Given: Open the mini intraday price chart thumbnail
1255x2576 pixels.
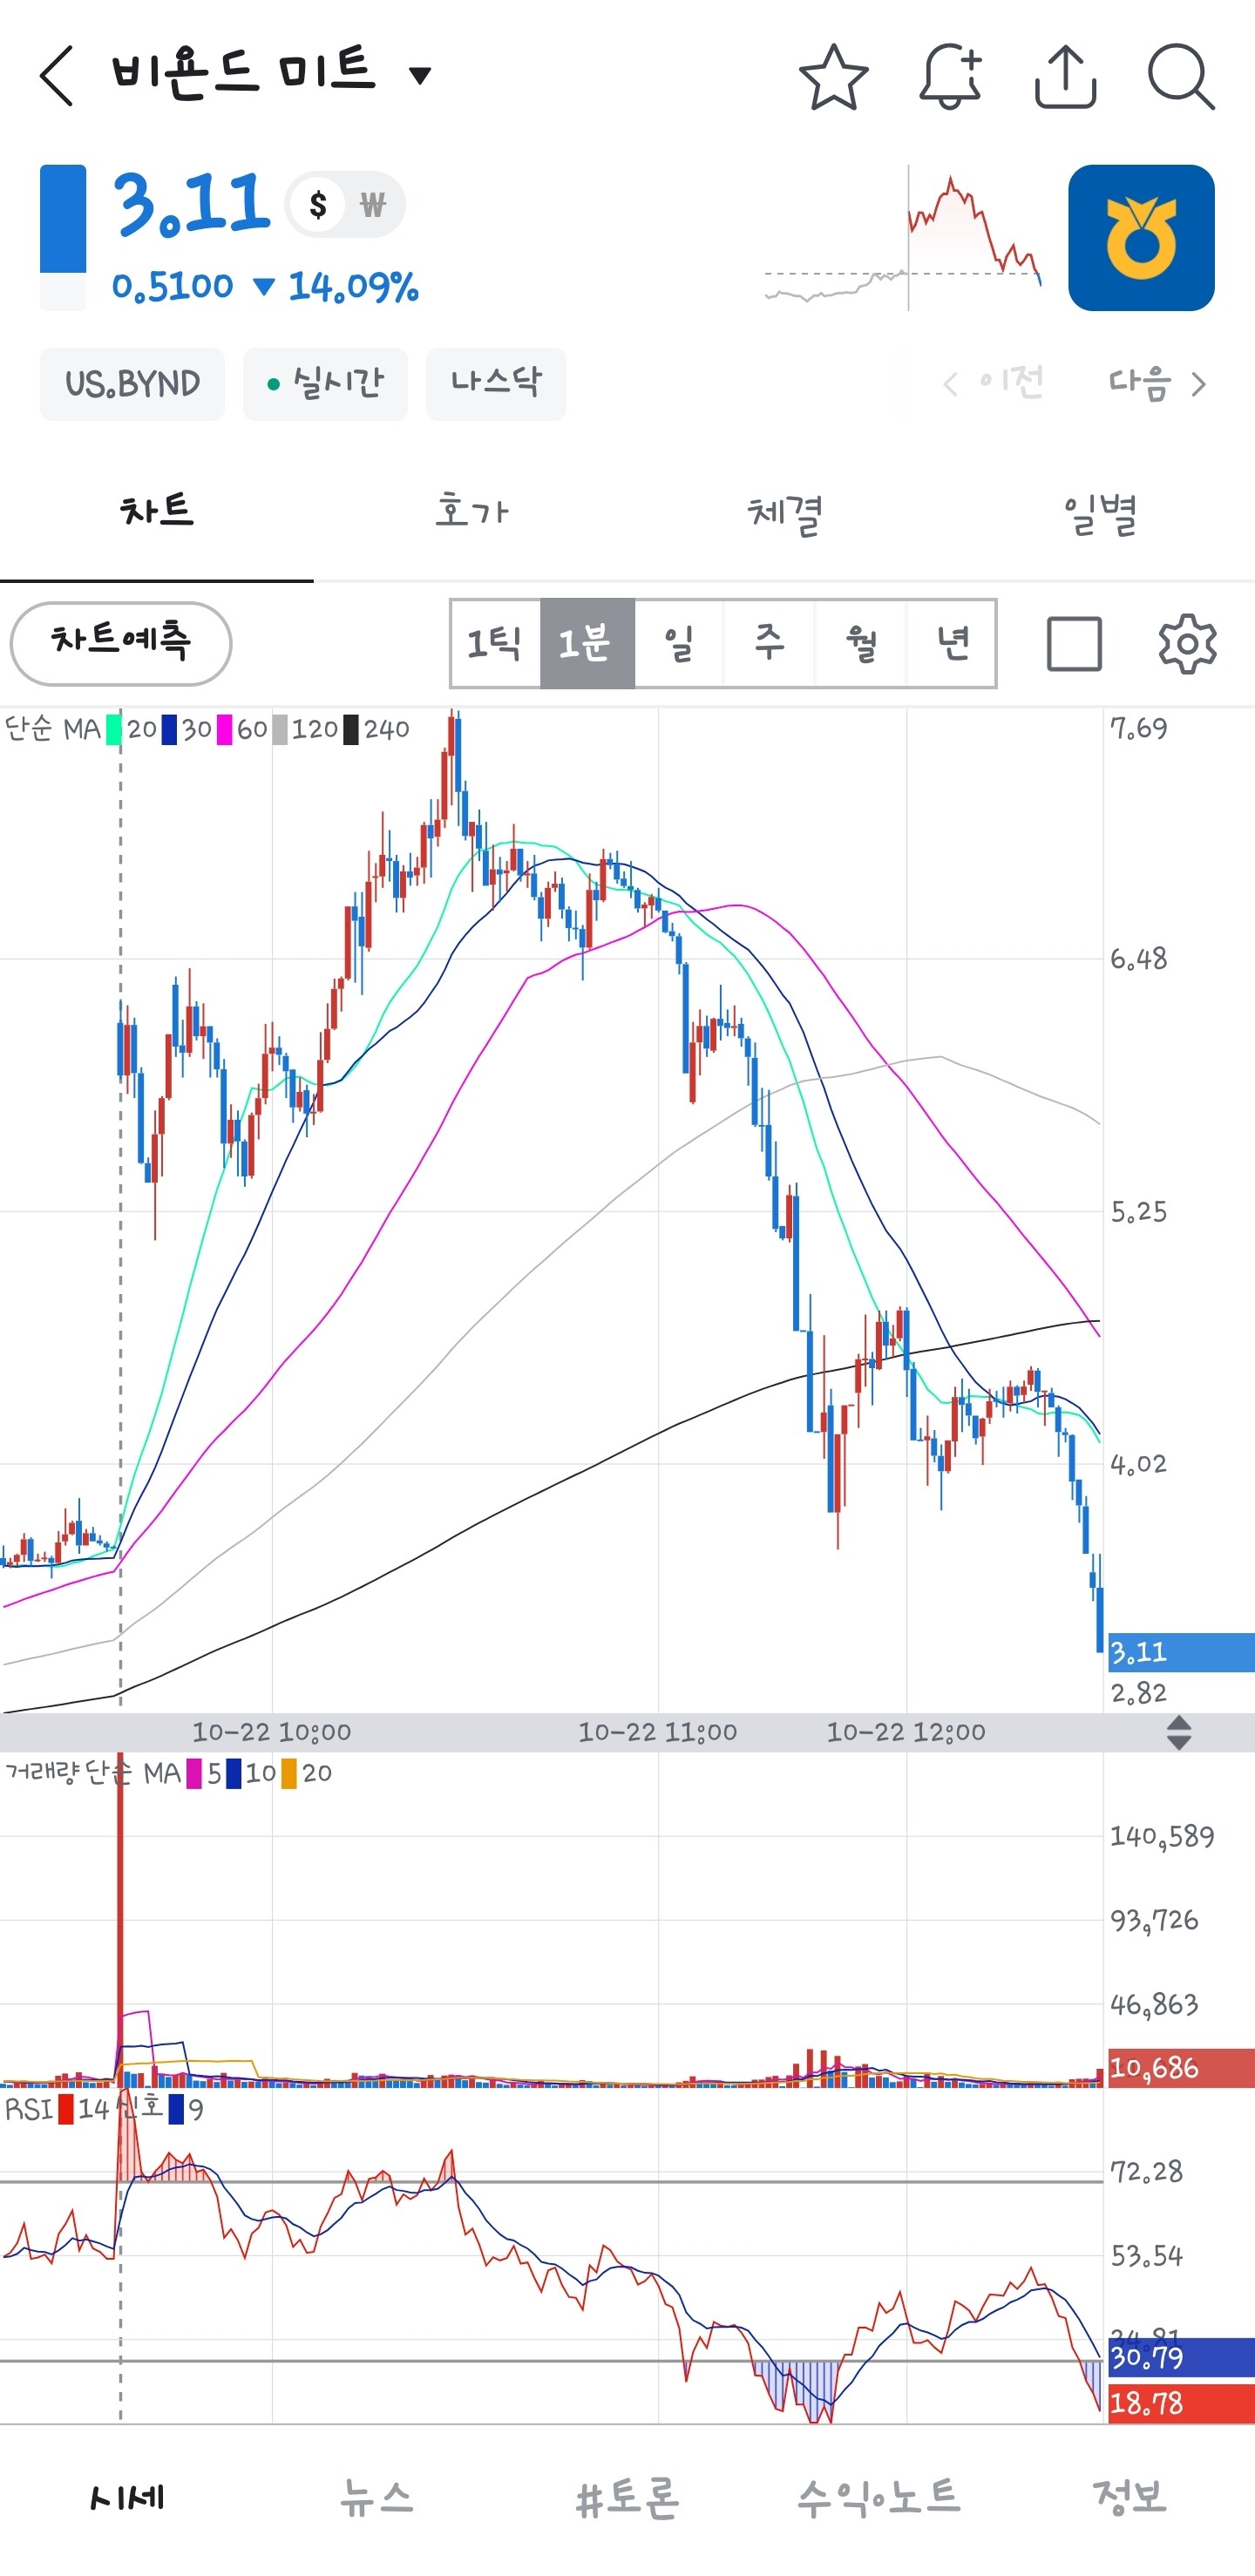Looking at the screenshot, I should tap(904, 238).
